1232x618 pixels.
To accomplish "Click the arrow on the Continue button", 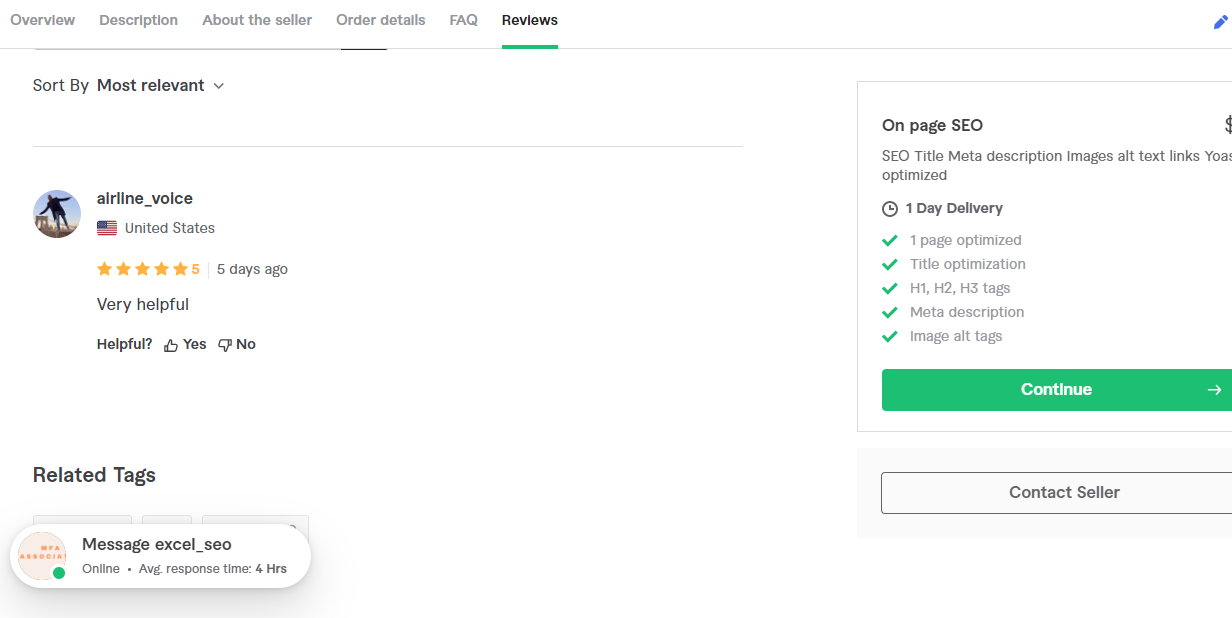I will (x=1214, y=390).
